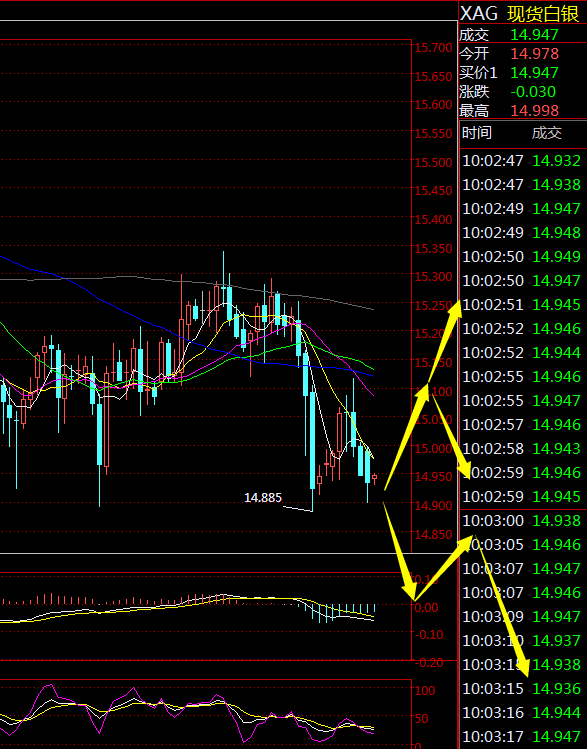Click the -0.20 MACD axis label
Image resolution: width=587 pixels, height=749 pixels.
point(428,663)
